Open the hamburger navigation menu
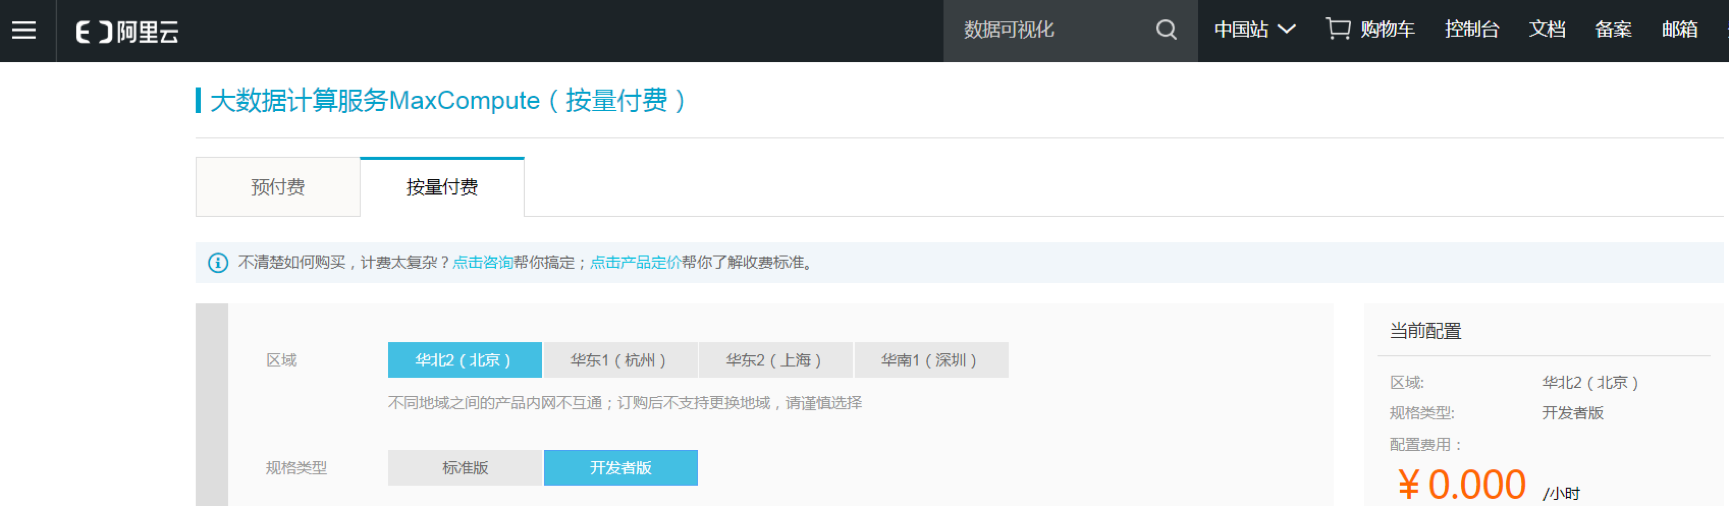Screen dimensions: 1729x506 point(24,30)
